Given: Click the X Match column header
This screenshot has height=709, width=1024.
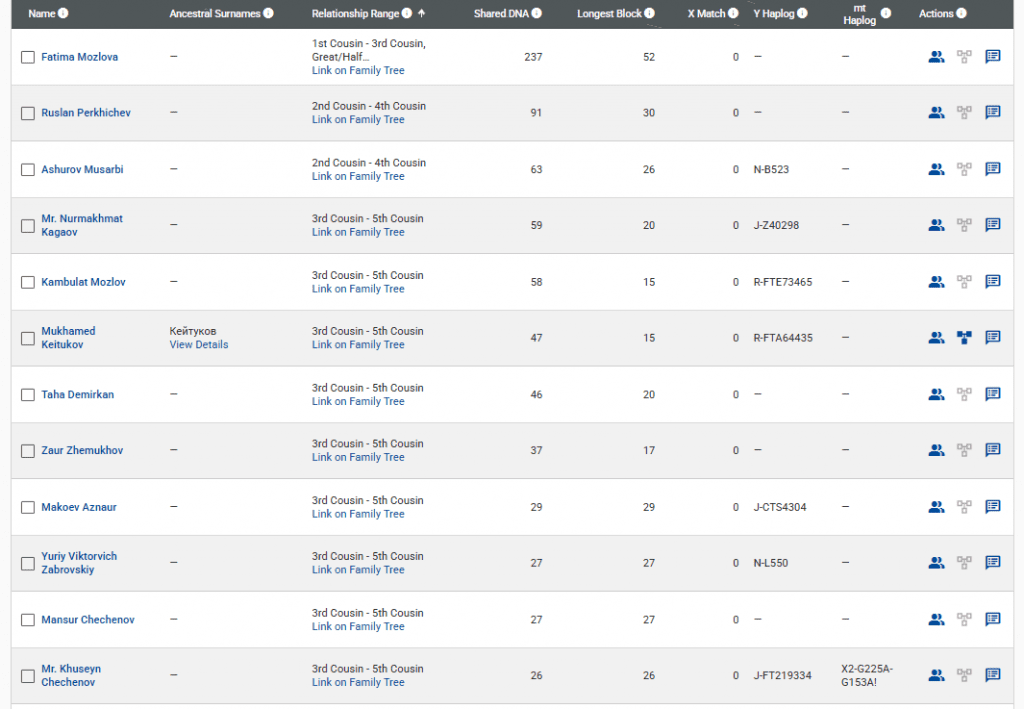Looking at the screenshot, I should pyautogui.click(x=706, y=14).
